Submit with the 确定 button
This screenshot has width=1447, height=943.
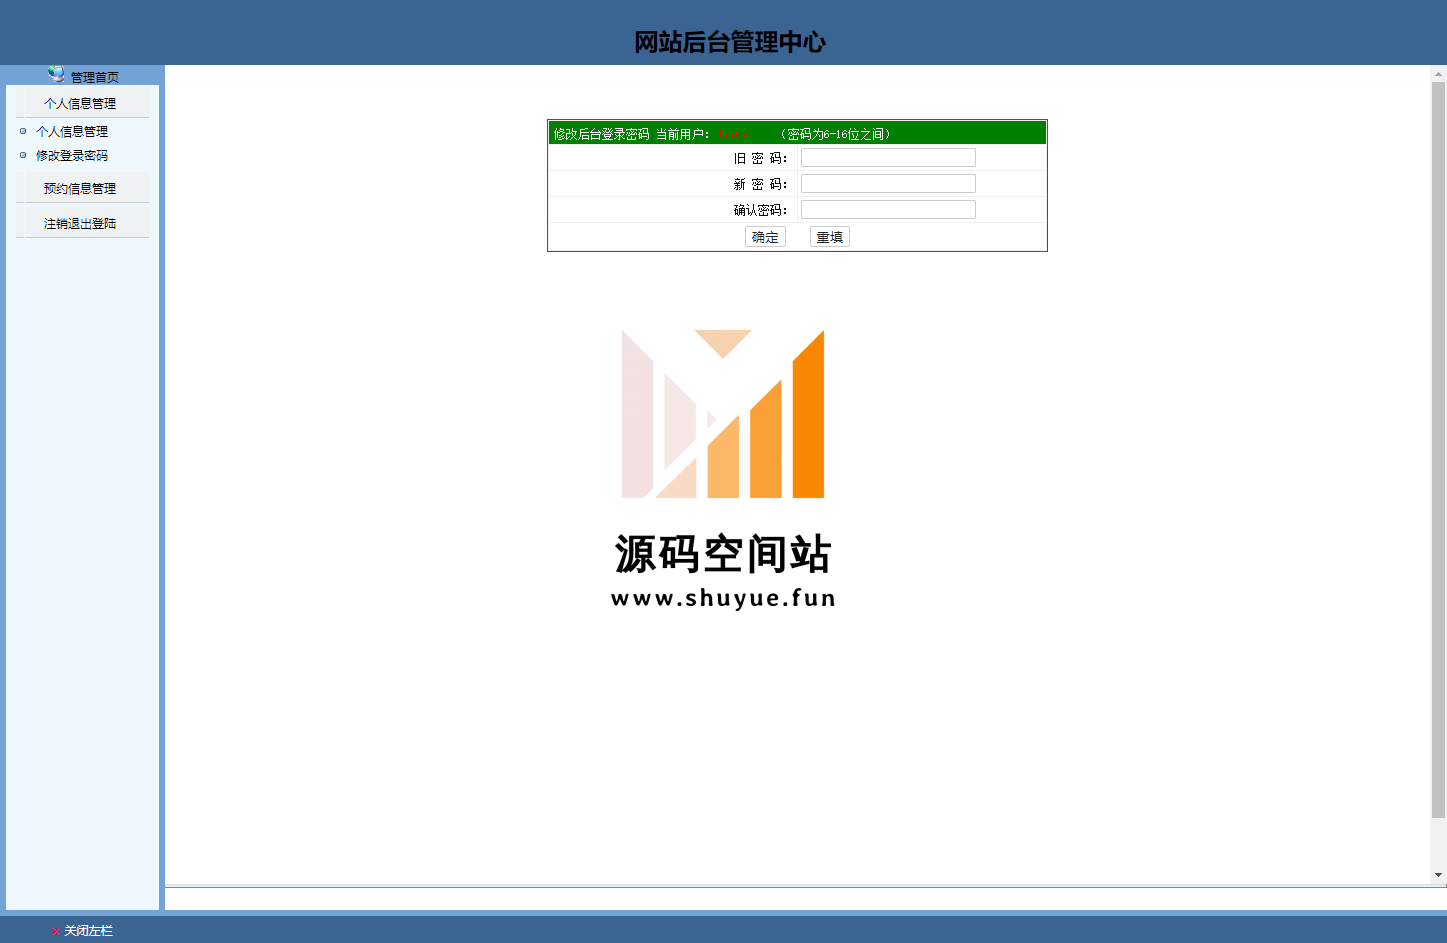pyautogui.click(x=765, y=237)
